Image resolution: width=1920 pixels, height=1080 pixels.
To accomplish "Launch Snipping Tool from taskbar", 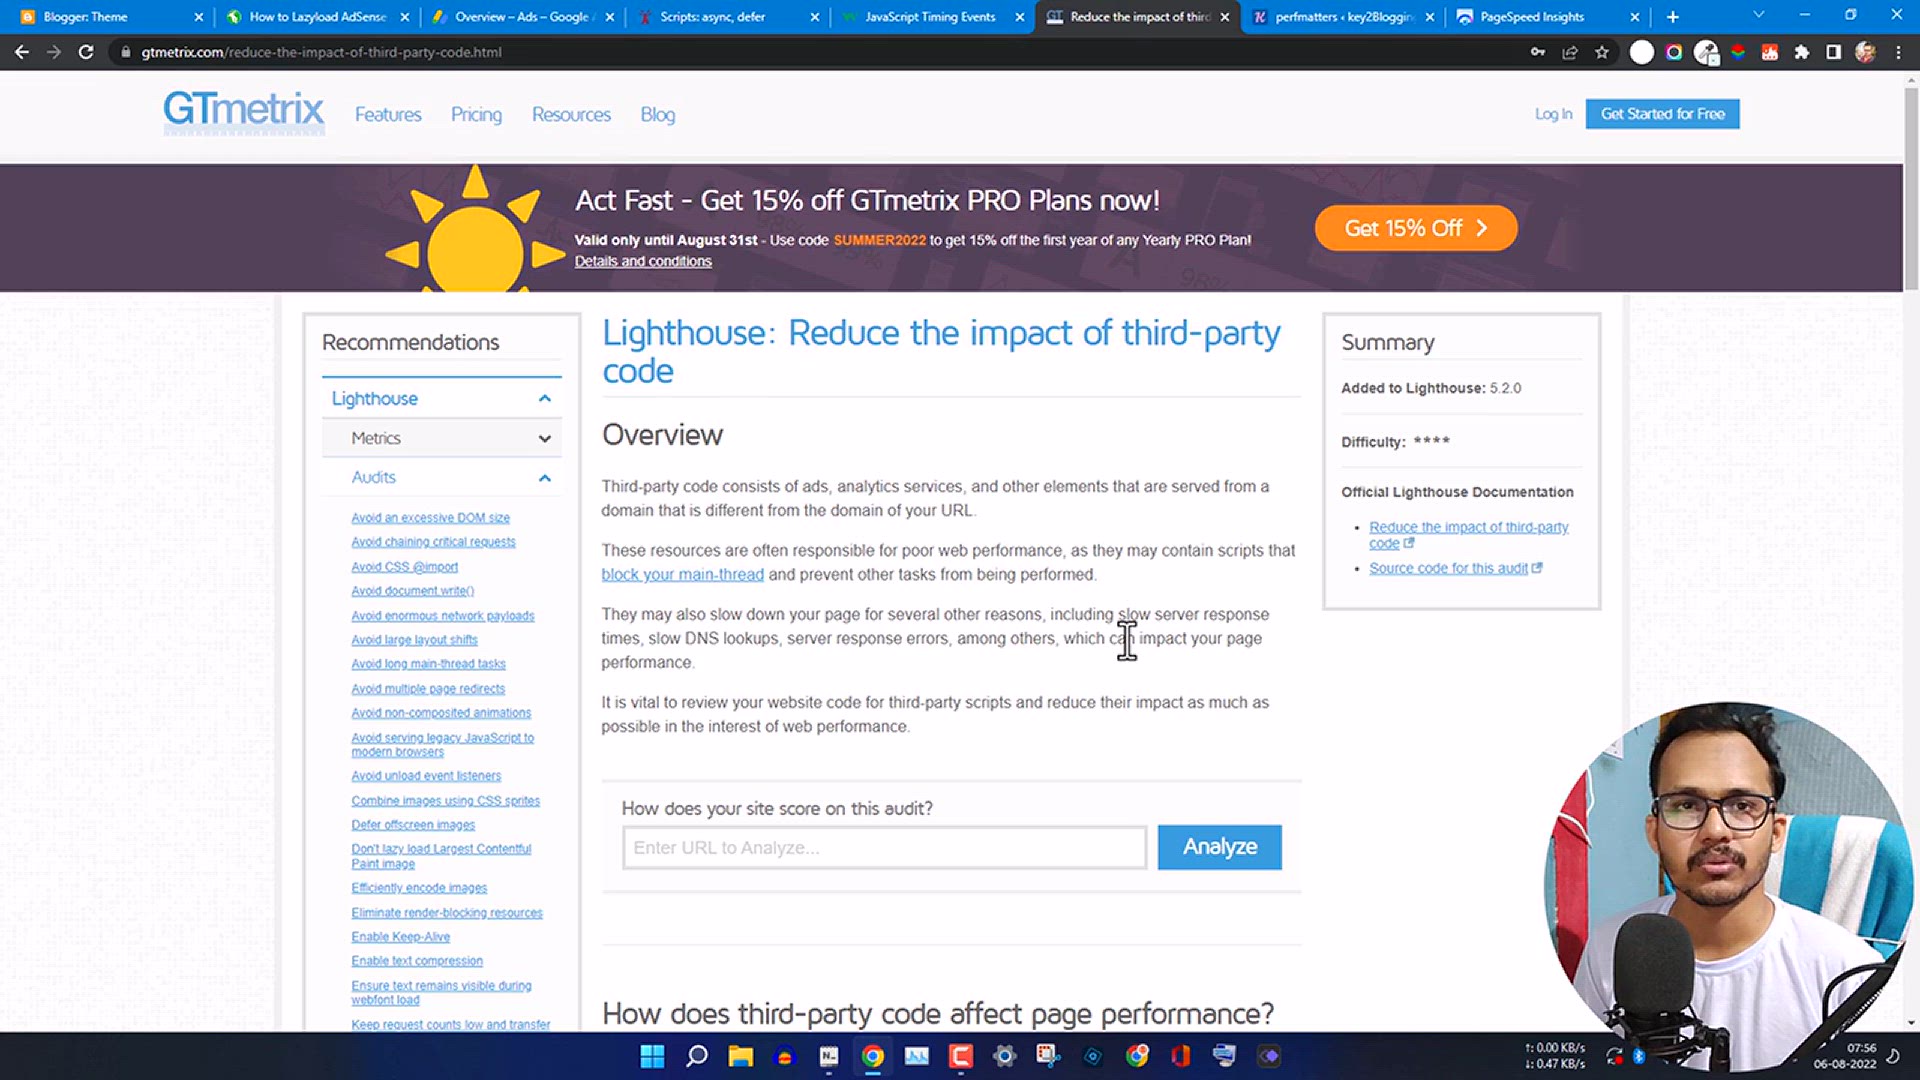I will coord(1049,1056).
